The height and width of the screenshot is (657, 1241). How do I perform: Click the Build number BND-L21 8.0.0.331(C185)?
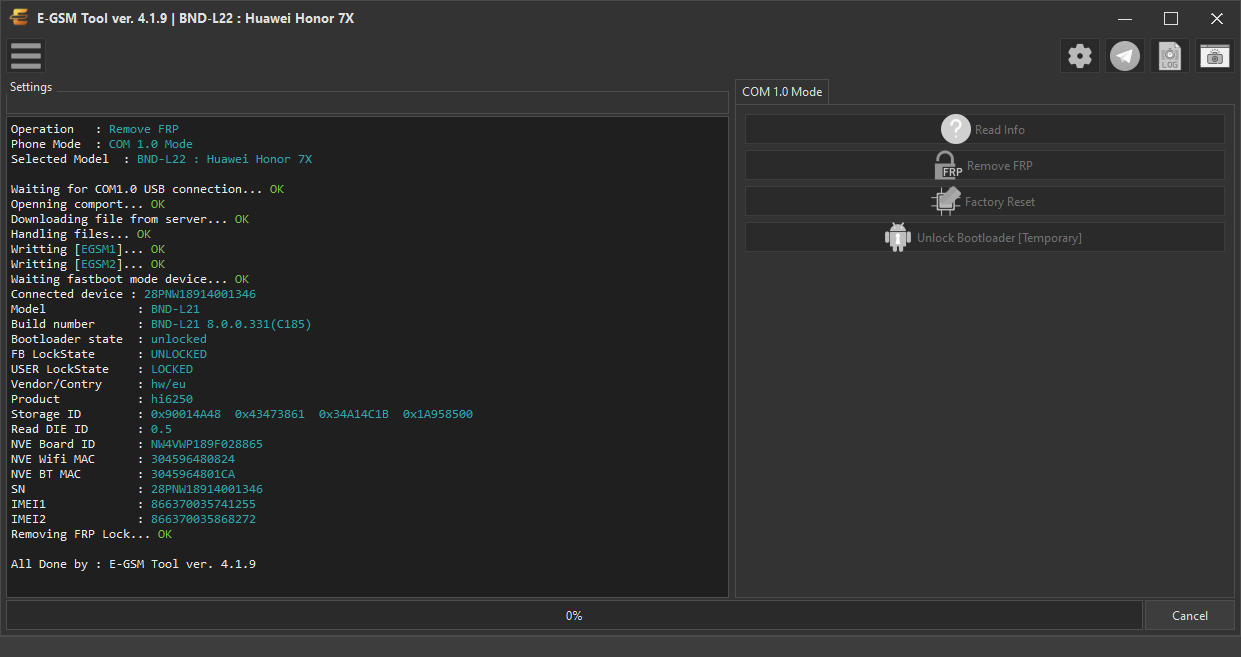pos(231,324)
